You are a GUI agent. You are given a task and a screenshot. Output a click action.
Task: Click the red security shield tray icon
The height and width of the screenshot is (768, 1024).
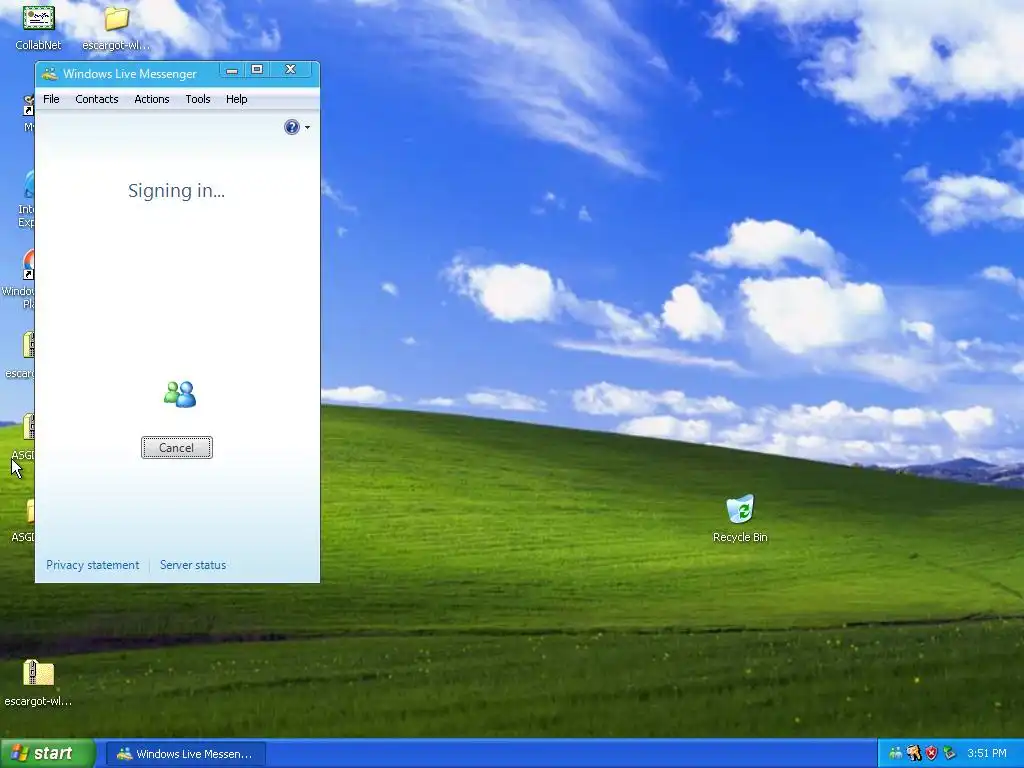931,754
